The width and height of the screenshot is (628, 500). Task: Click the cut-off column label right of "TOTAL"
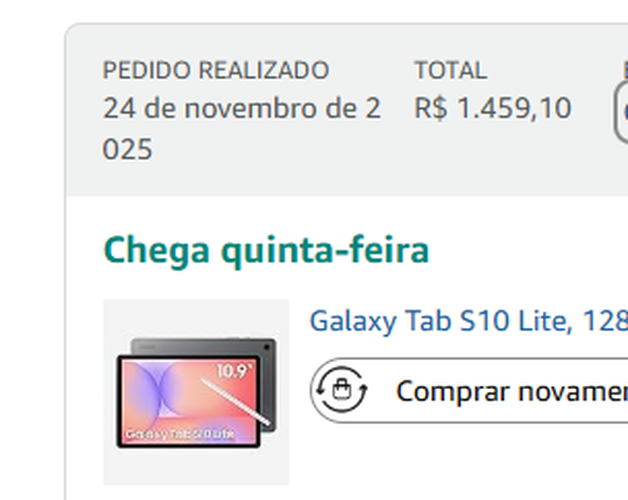click(624, 71)
